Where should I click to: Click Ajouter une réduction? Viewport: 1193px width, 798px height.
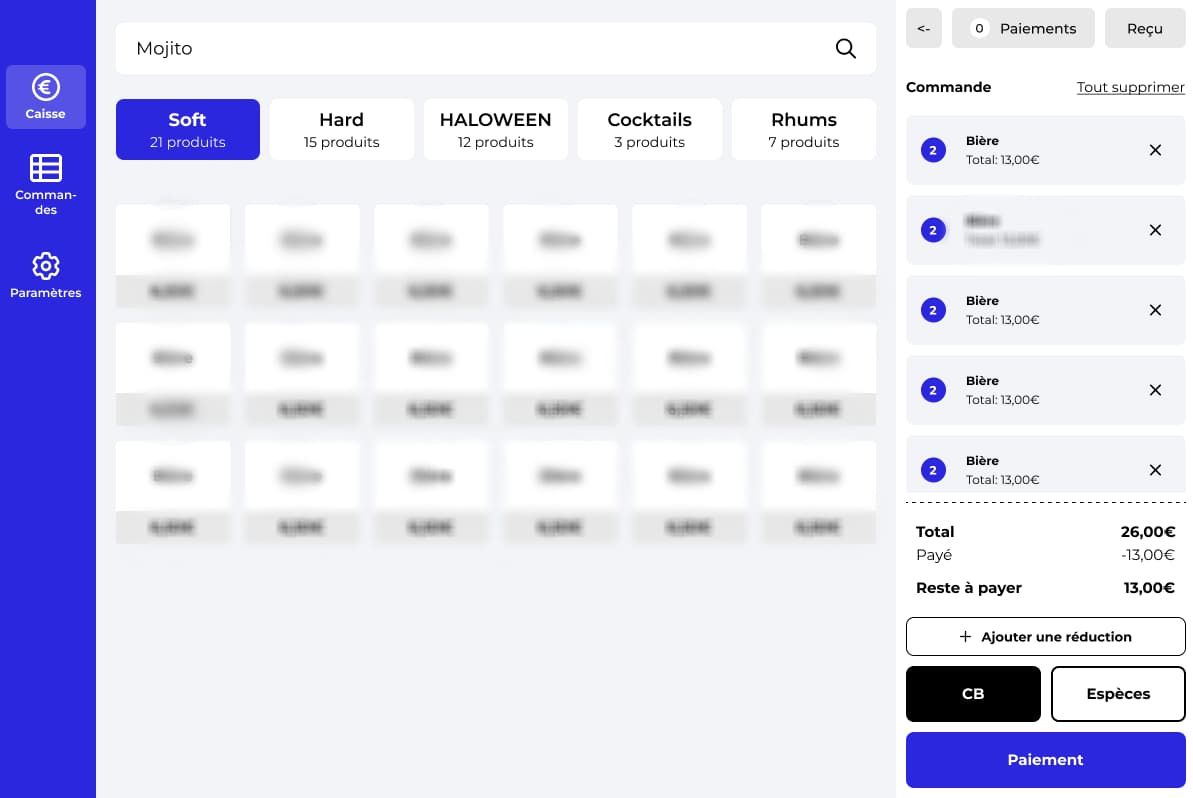coord(1045,637)
